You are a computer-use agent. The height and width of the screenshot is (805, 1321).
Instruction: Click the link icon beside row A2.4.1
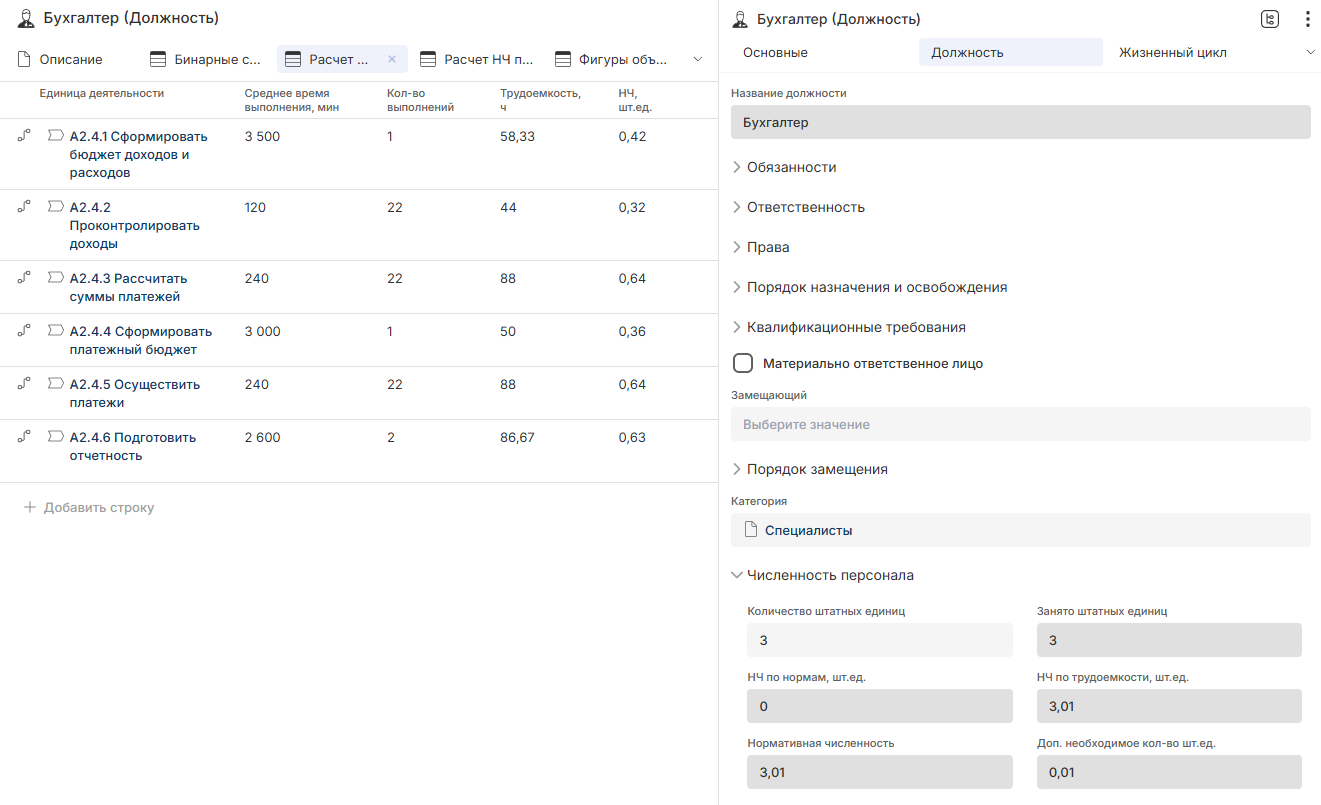pyautogui.click(x=24, y=135)
